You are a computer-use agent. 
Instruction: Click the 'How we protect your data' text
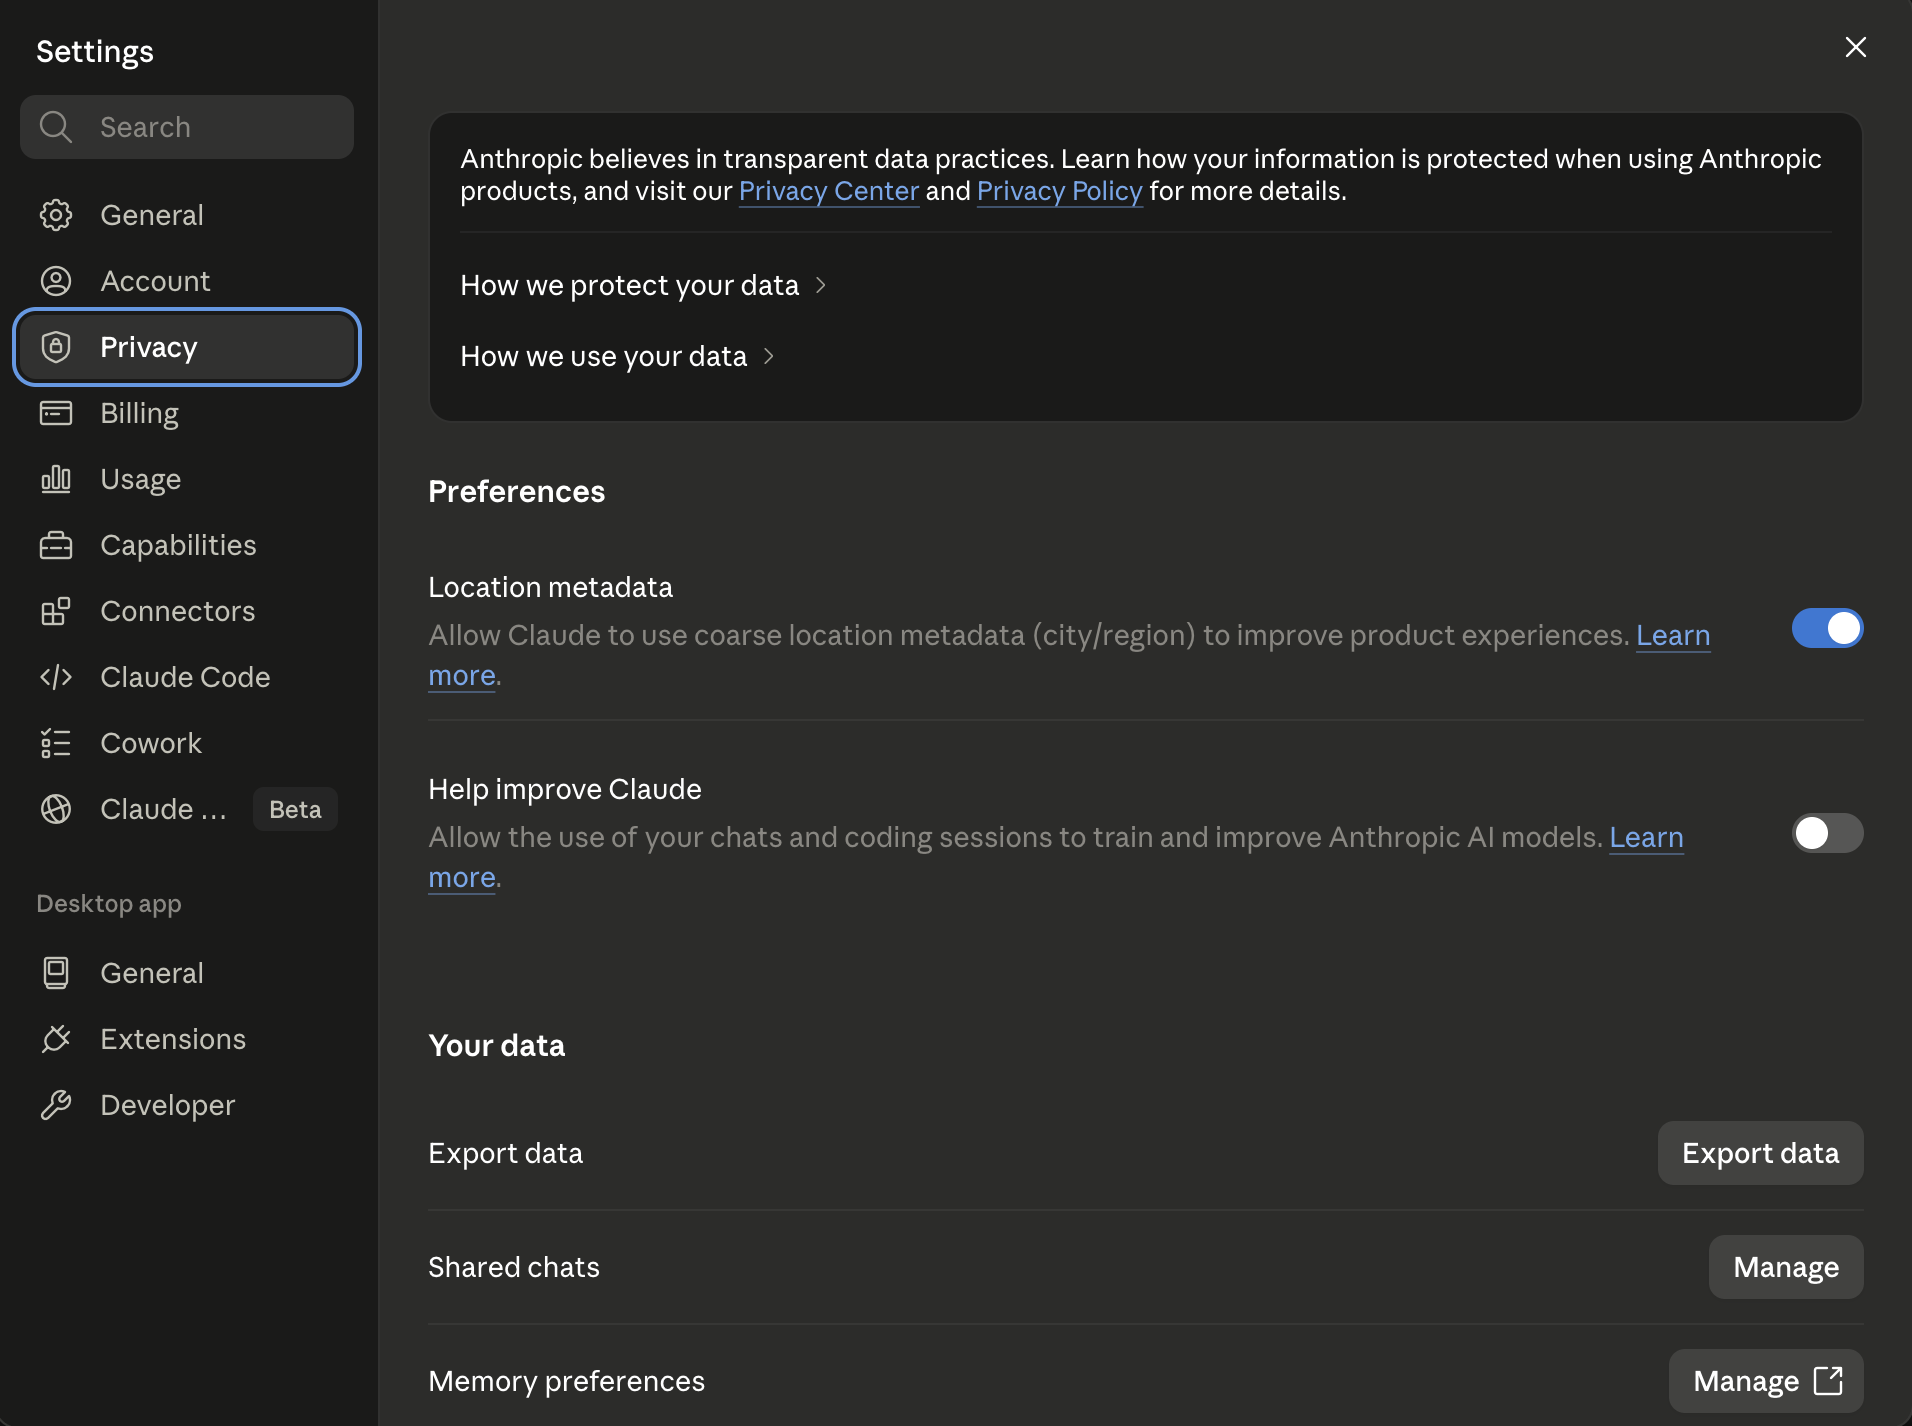click(629, 285)
